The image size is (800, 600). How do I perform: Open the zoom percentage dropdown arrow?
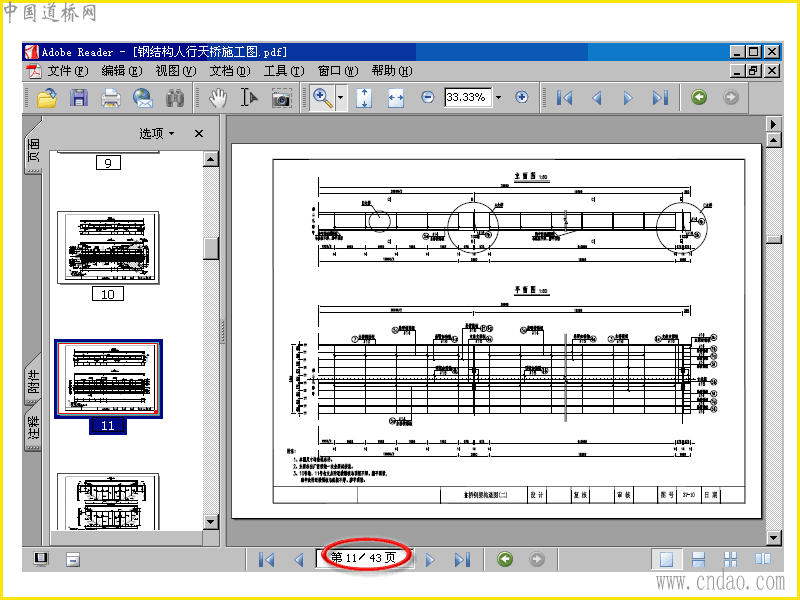(498, 98)
